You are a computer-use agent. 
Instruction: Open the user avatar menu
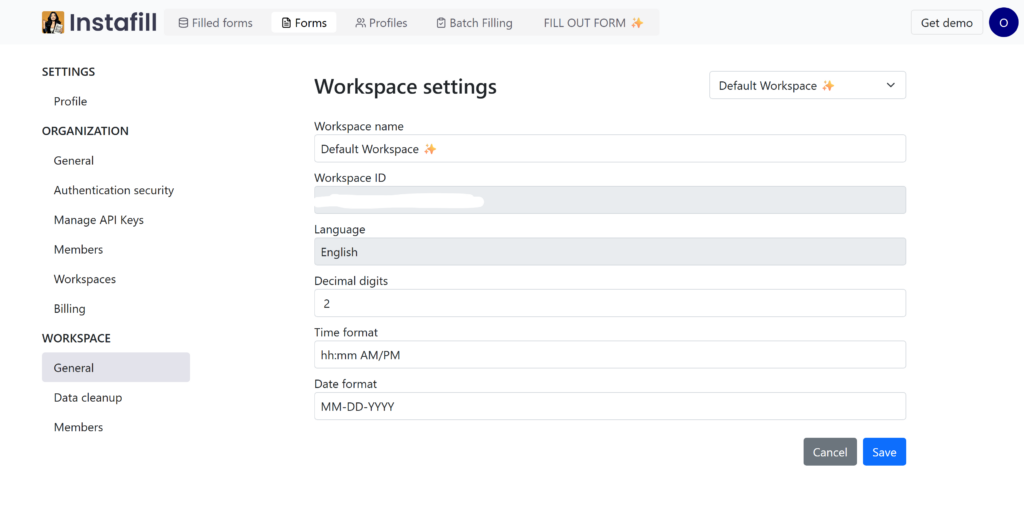1003,22
